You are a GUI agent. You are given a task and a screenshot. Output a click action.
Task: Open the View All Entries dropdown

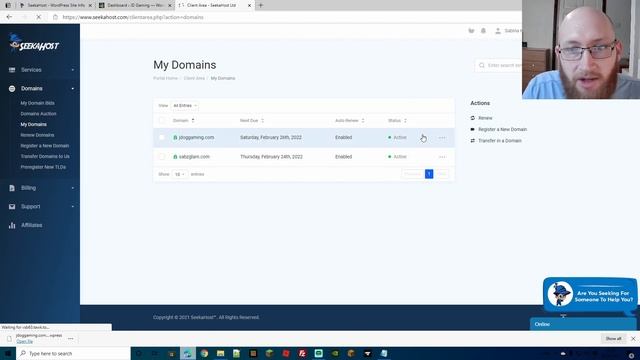pos(184,106)
